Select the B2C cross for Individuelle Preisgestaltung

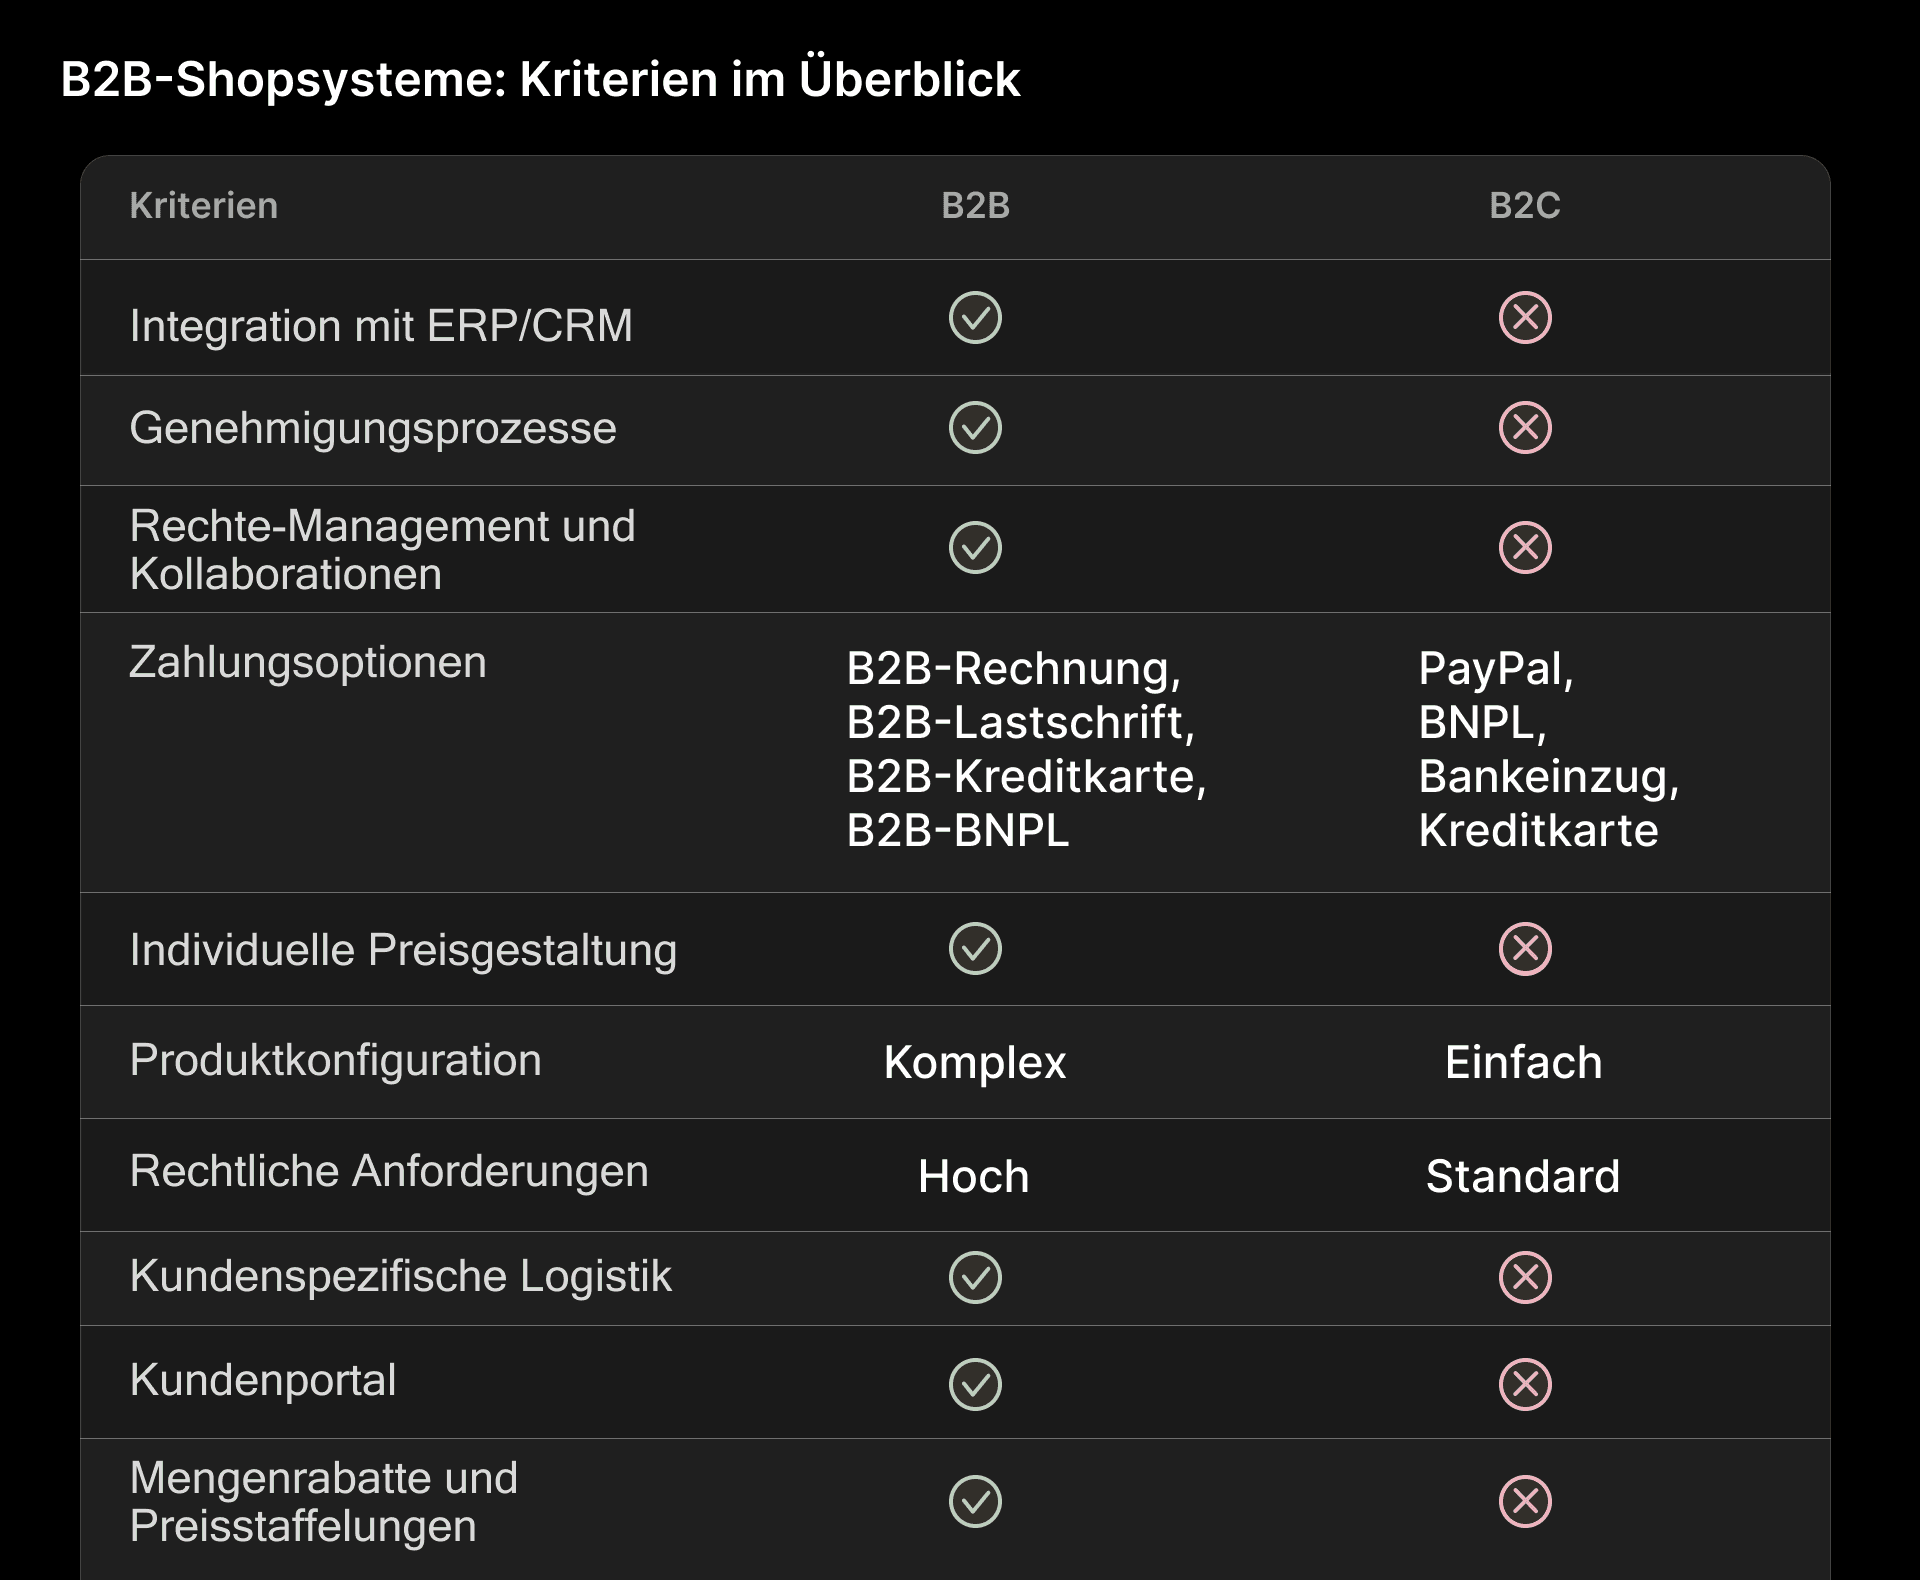point(1525,949)
